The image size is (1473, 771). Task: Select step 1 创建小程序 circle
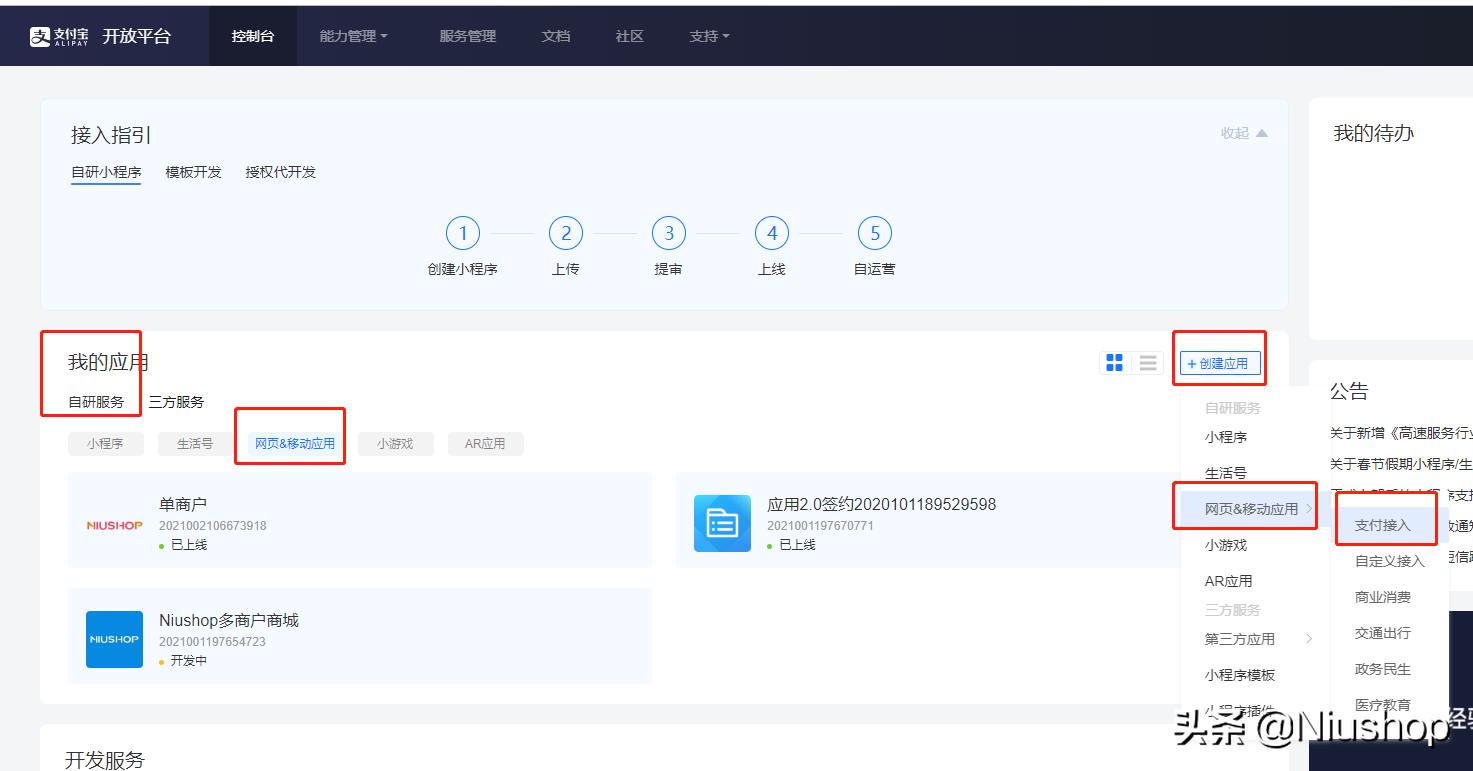click(463, 232)
